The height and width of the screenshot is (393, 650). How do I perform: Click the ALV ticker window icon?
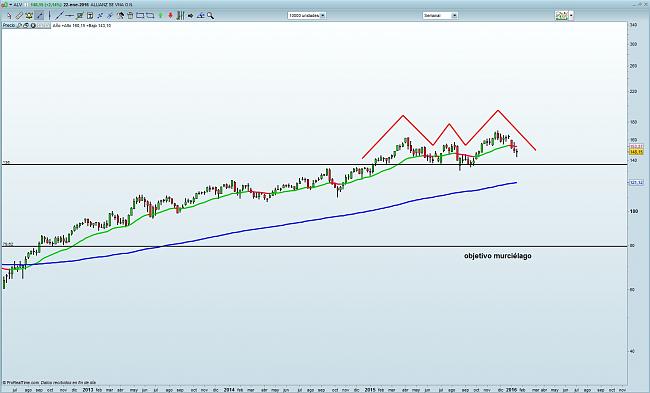[4, 5]
